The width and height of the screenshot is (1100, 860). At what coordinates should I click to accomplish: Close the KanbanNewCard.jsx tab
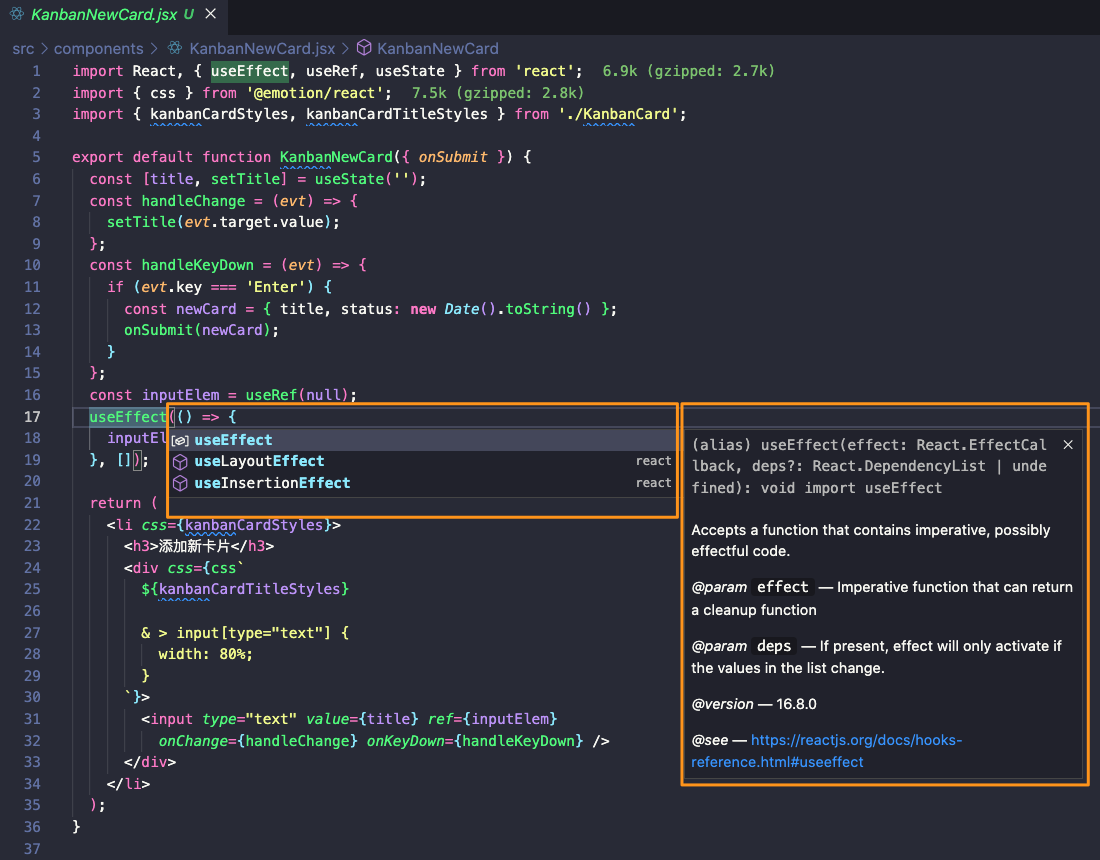[210, 13]
